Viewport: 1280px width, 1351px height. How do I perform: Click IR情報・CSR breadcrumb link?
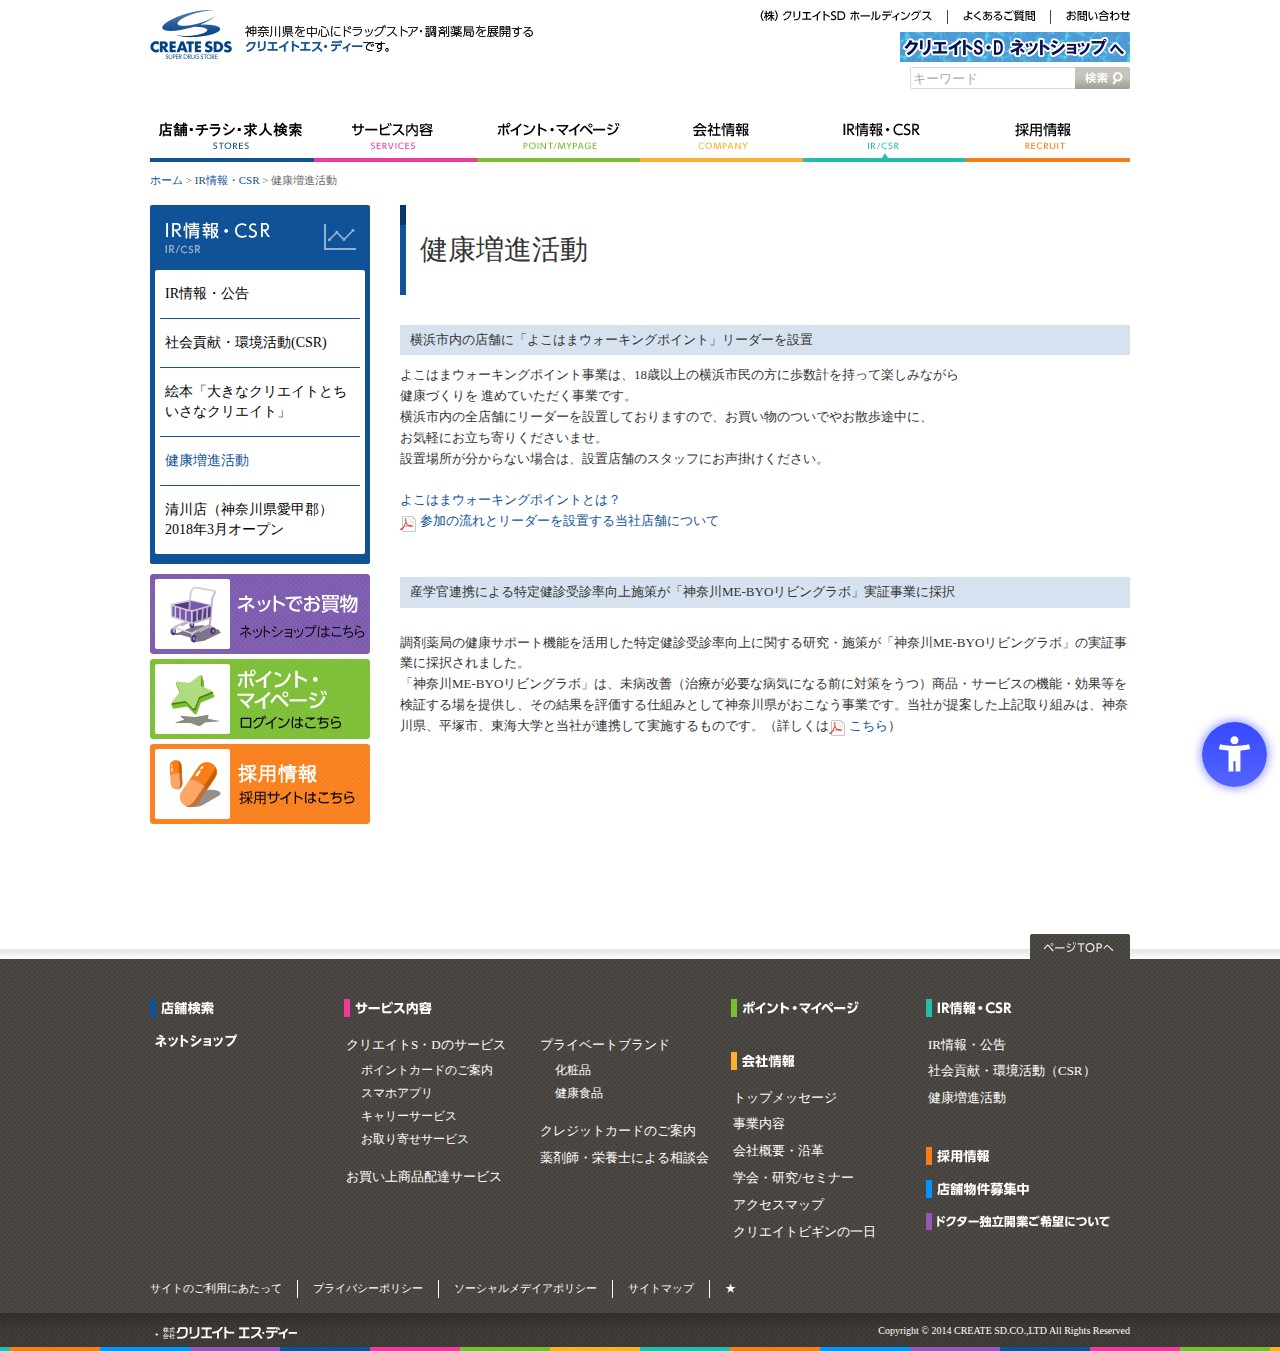tap(227, 181)
